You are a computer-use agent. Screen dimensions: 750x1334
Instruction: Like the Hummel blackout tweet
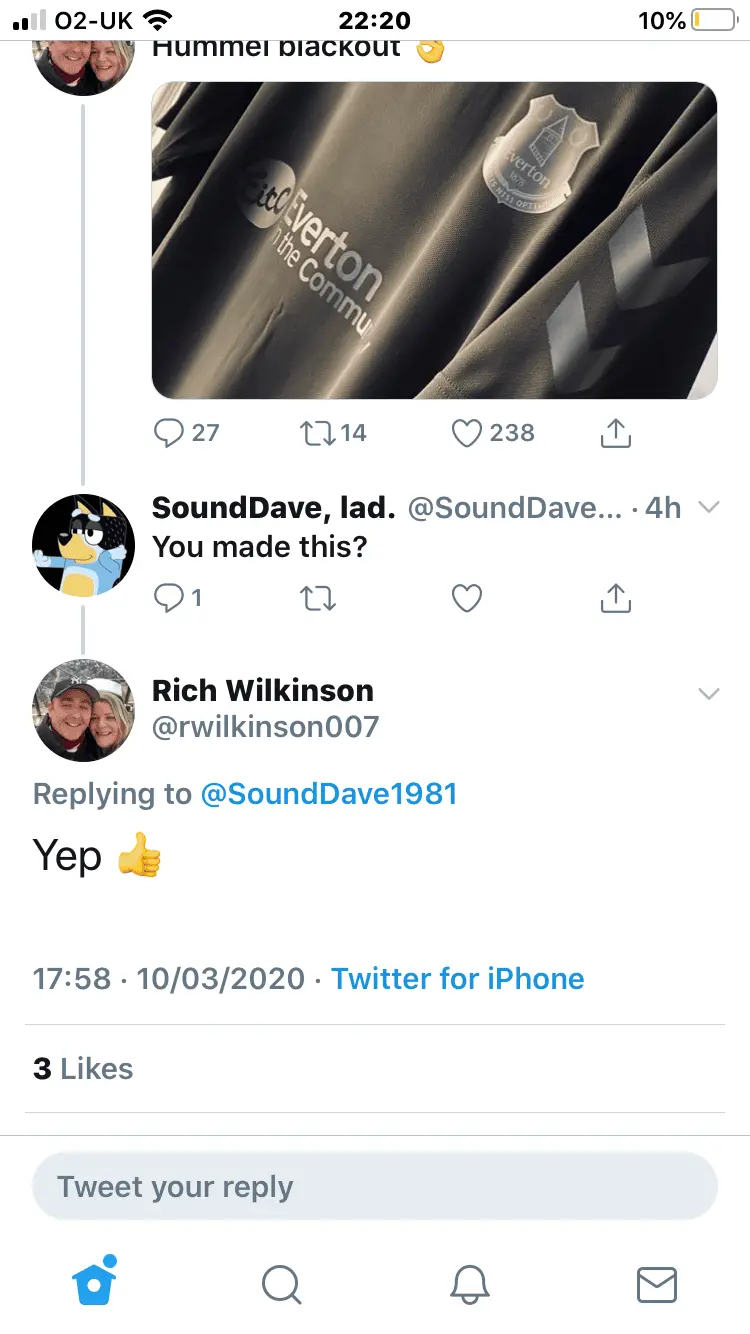pos(467,433)
